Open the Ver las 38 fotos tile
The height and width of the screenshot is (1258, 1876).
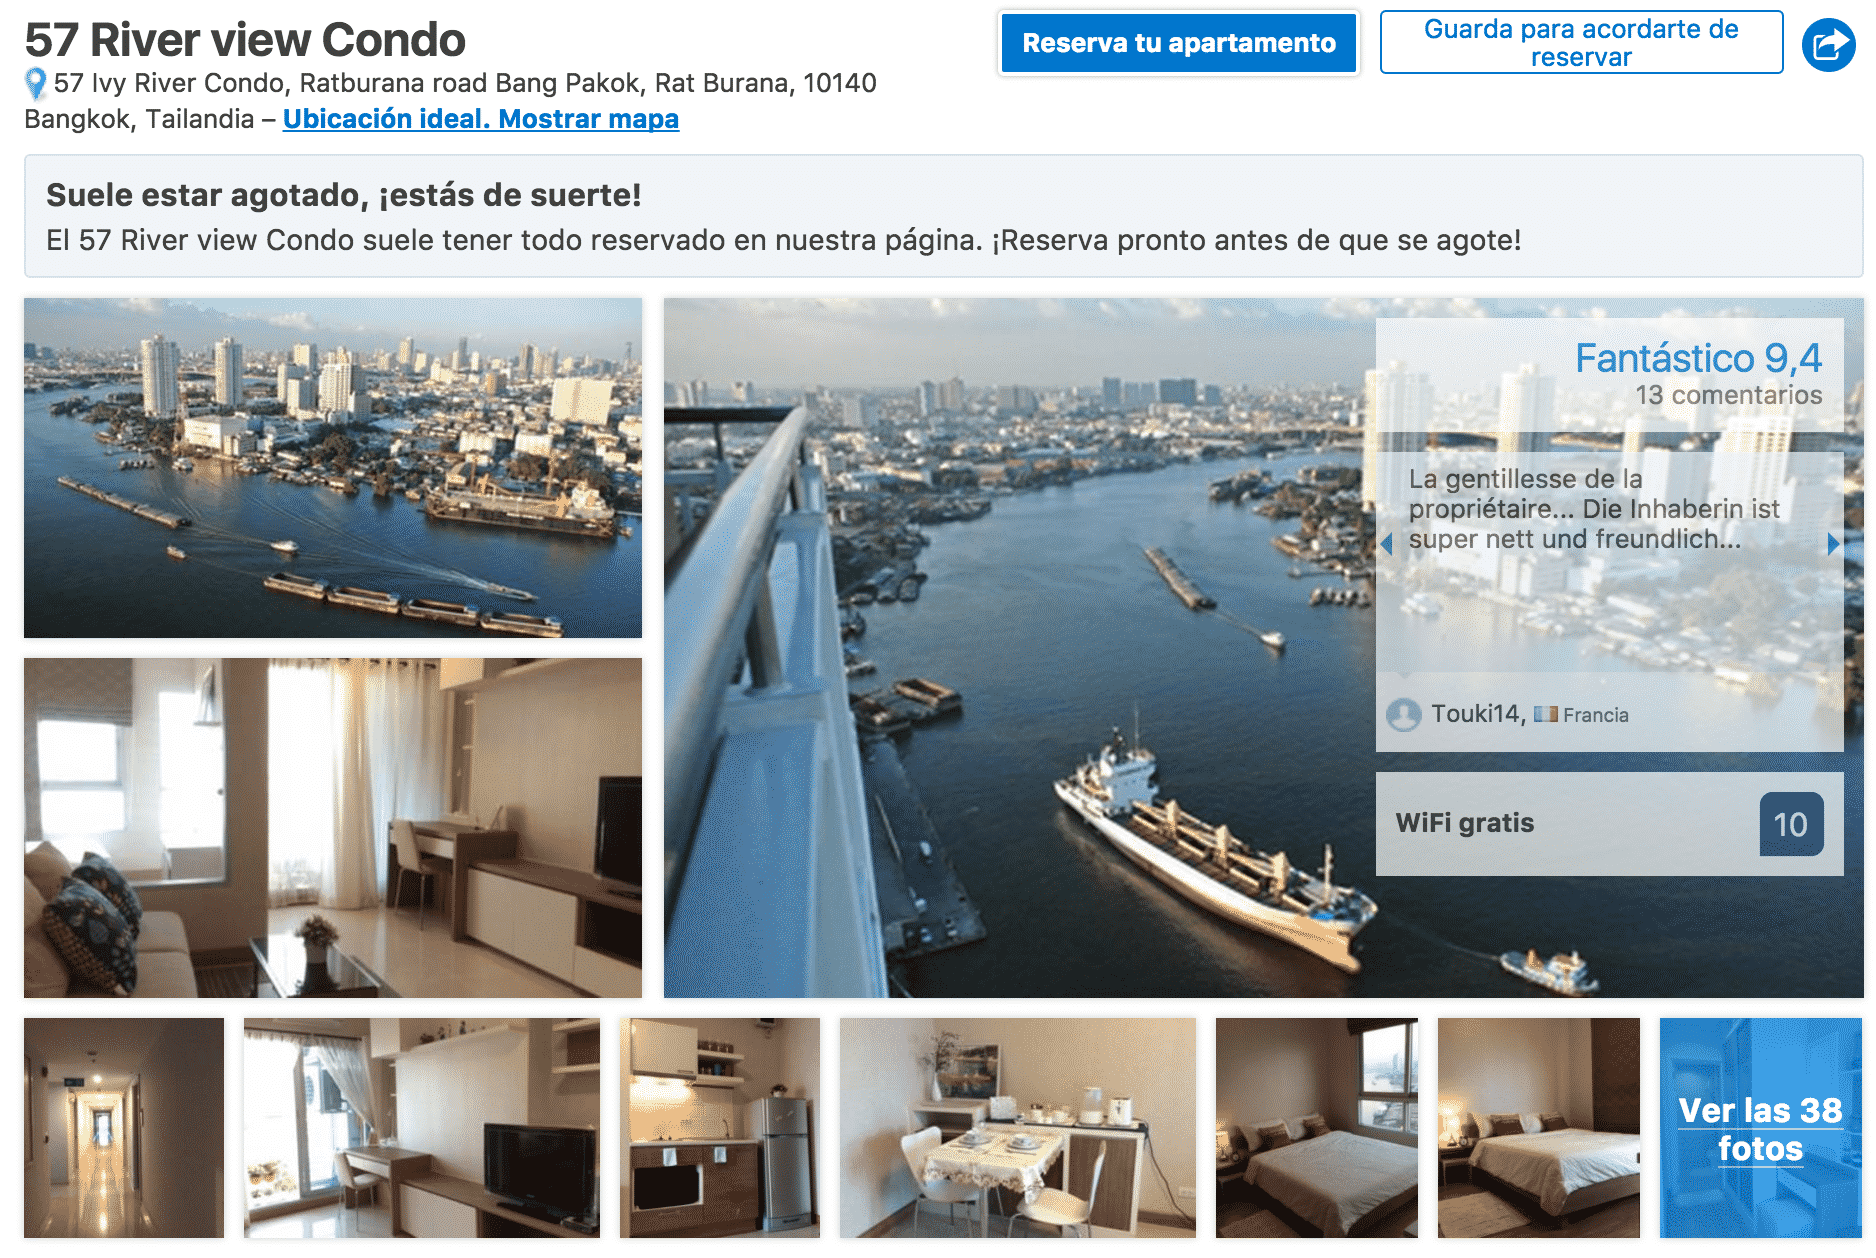[x=1760, y=1128]
